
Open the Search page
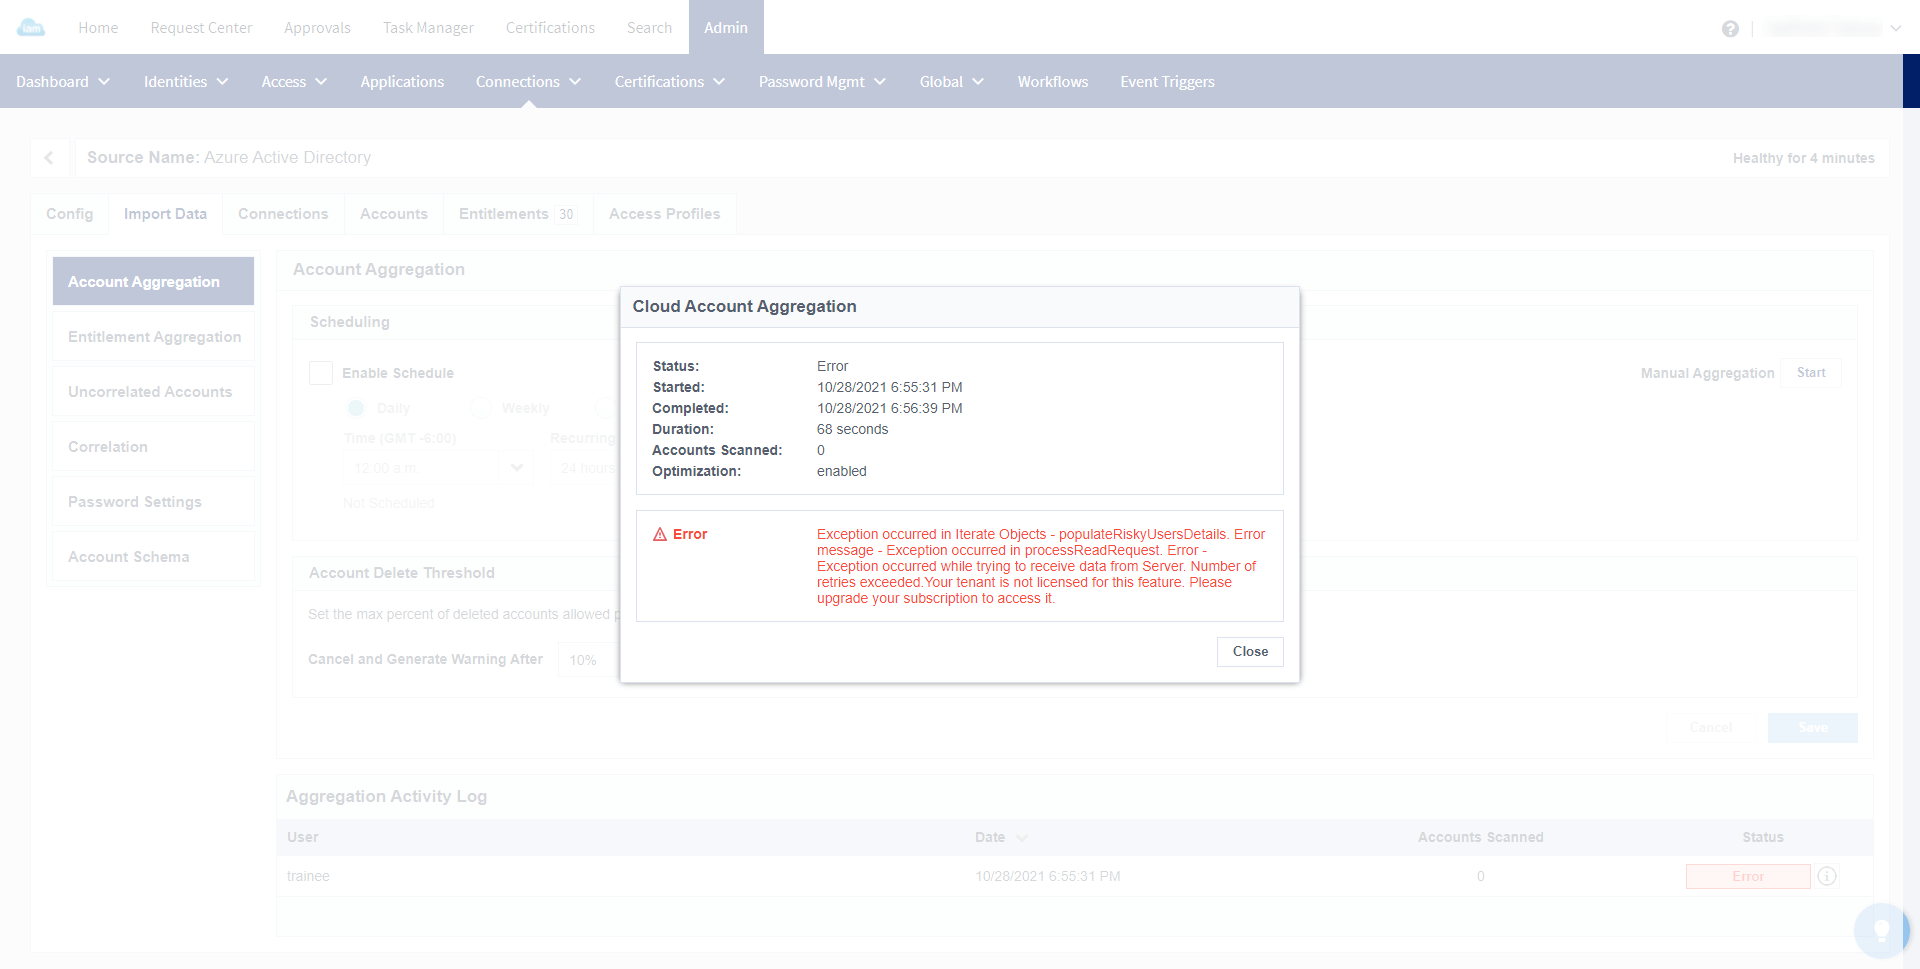point(649,28)
